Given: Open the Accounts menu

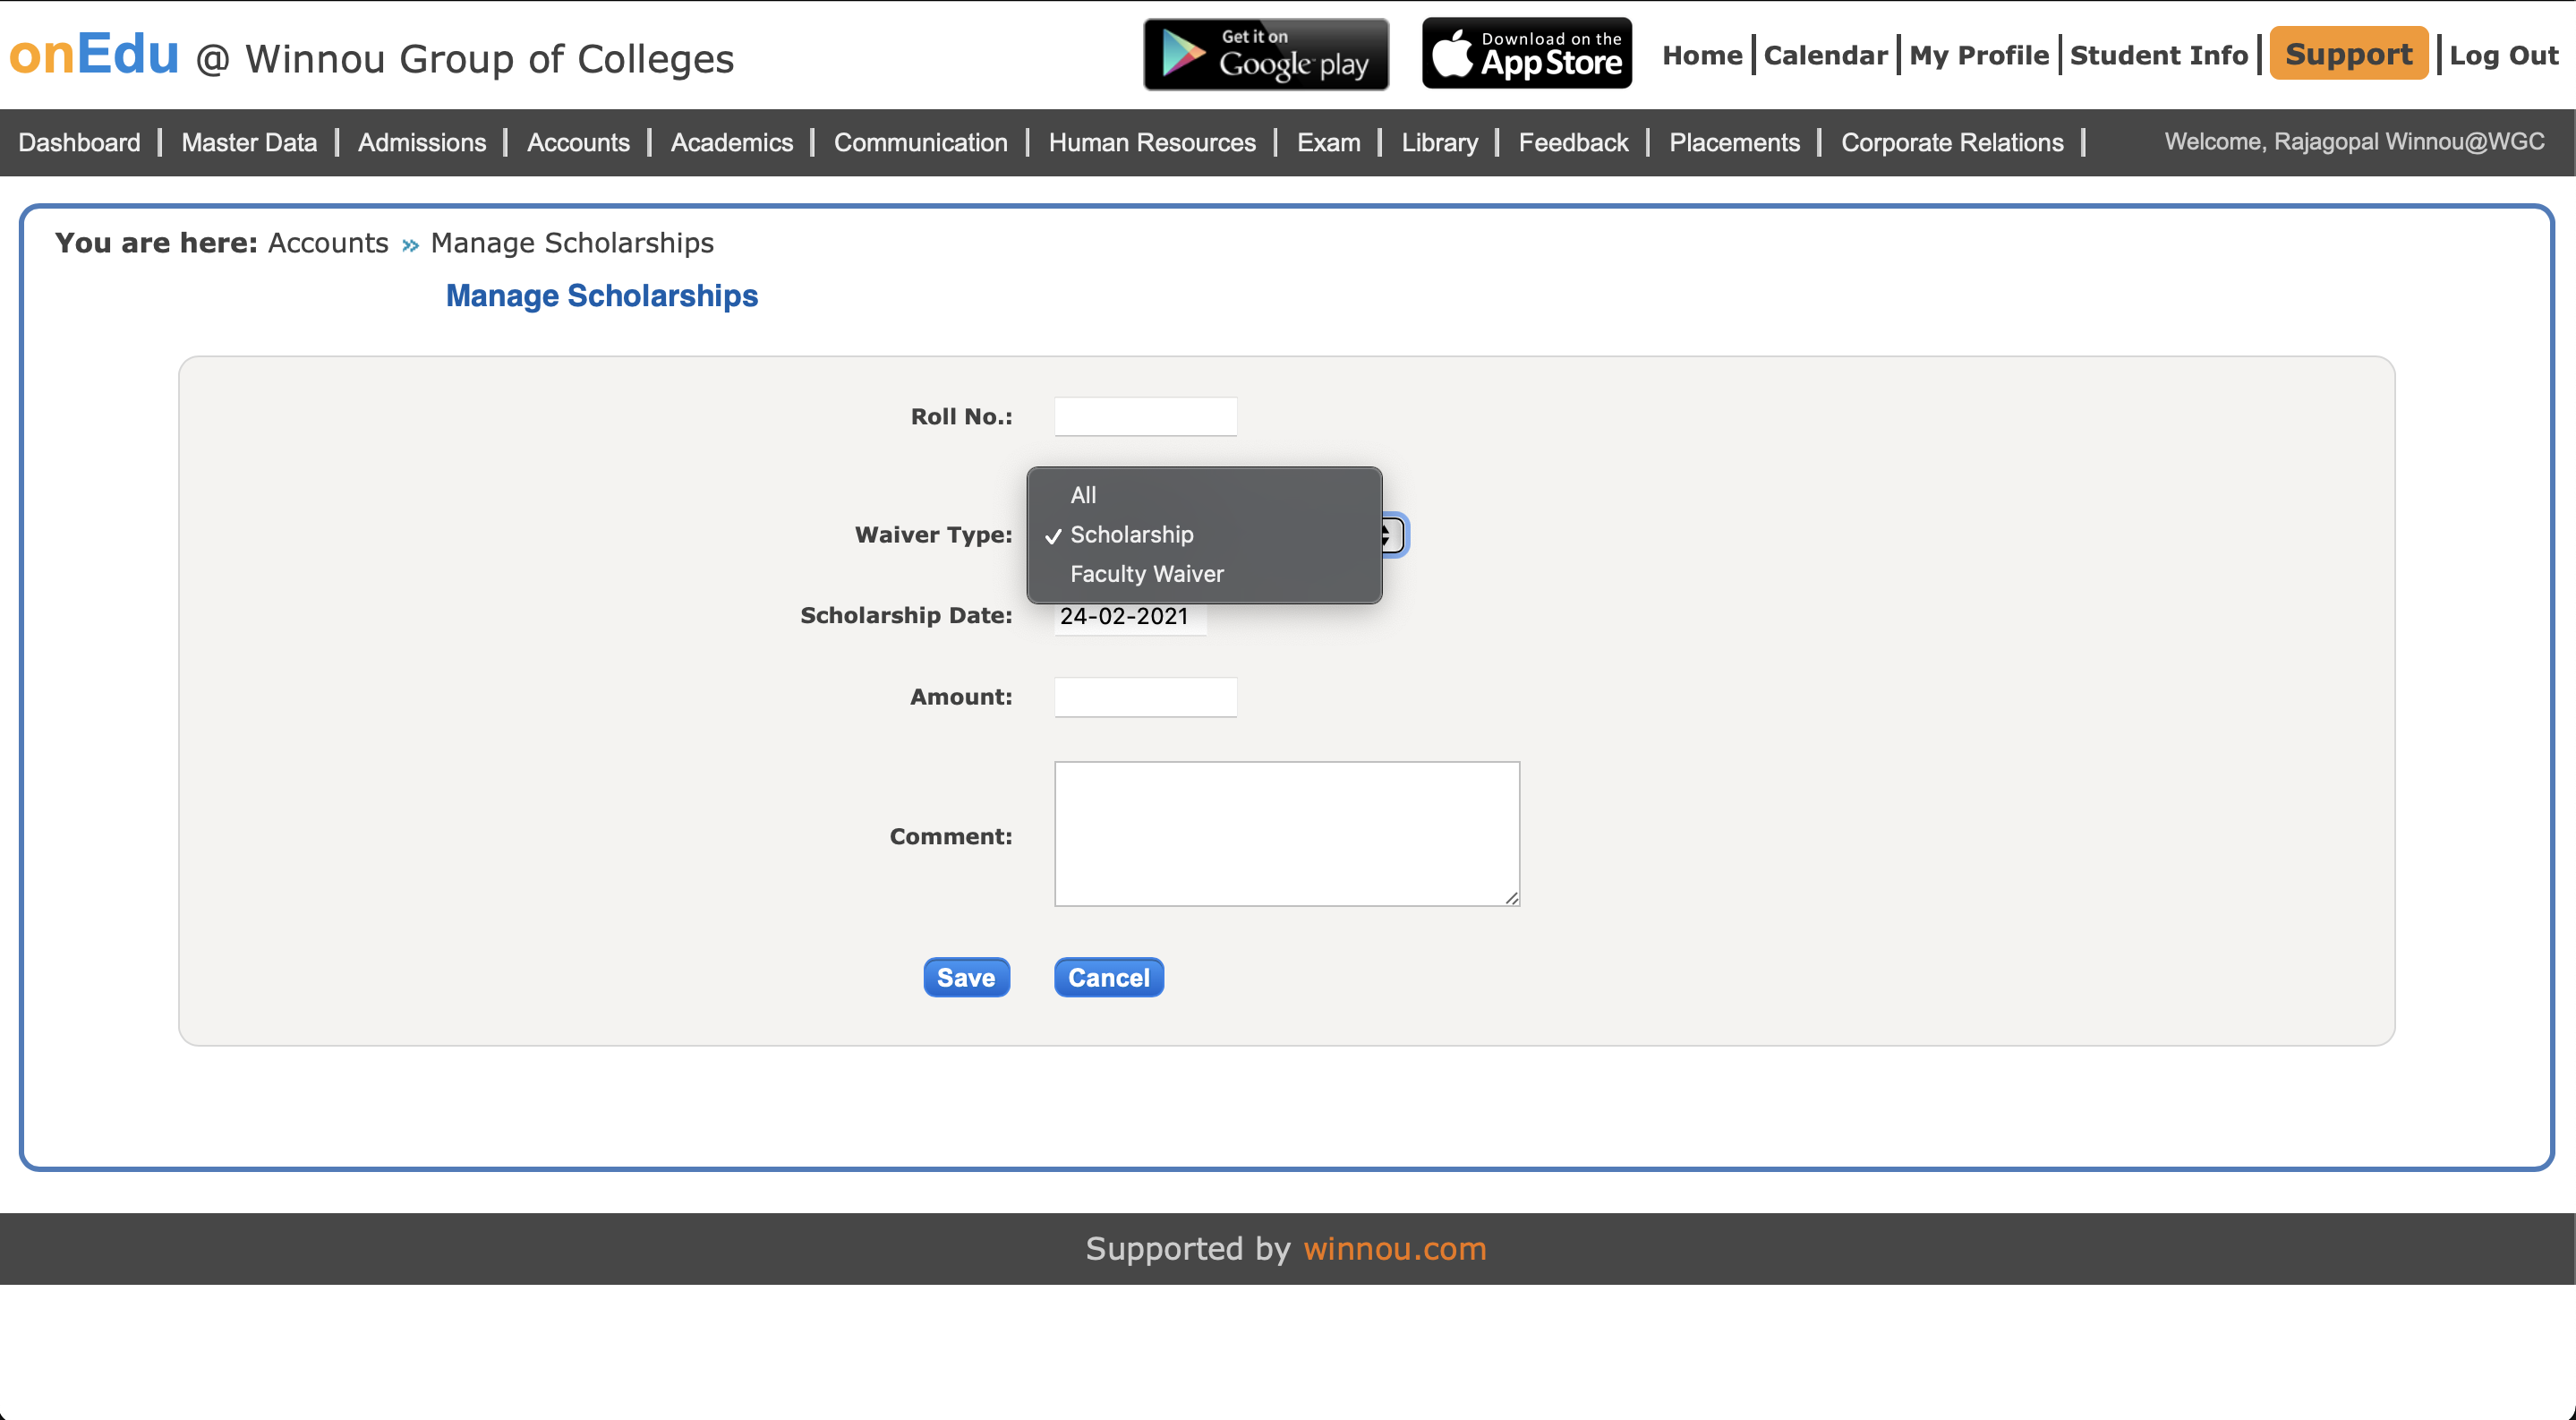Looking at the screenshot, I should [x=578, y=142].
